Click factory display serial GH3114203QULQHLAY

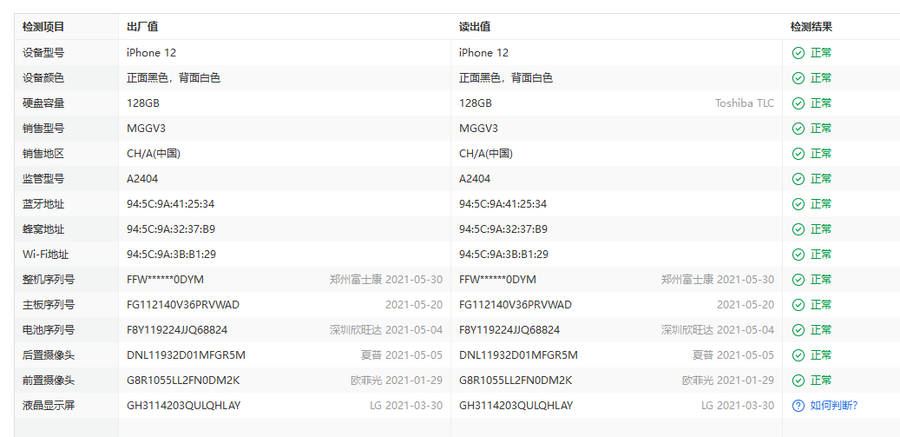point(184,406)
